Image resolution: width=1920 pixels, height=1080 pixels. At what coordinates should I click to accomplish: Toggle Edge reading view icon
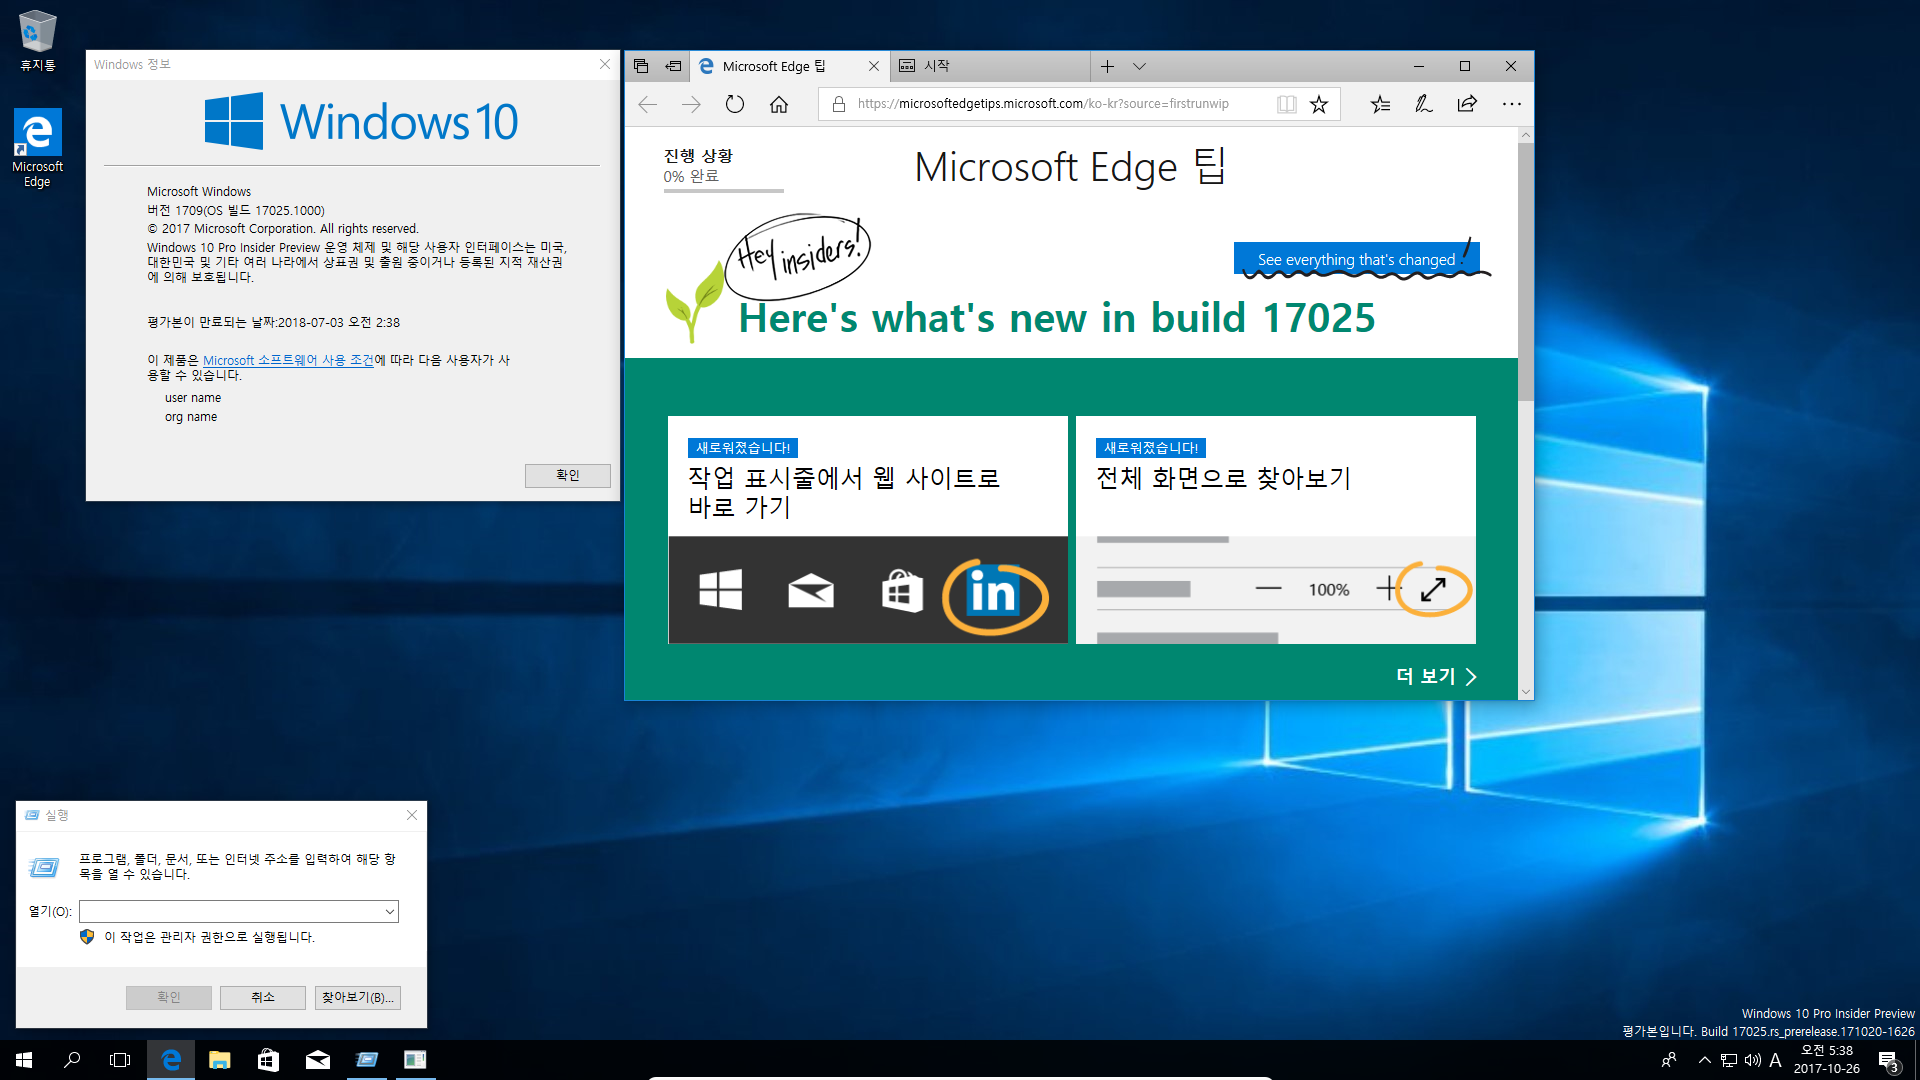1287,104
